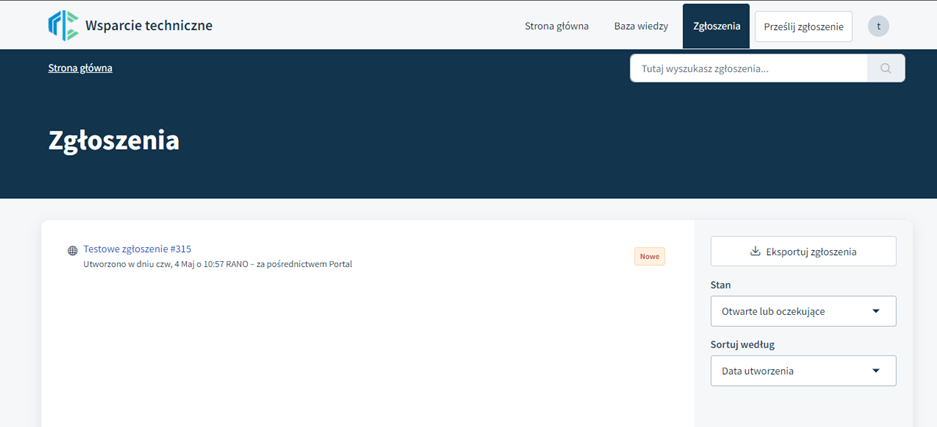
Task: Open the user avatar "t" menu
Action: pyautogui.click(x=878, y=26)
